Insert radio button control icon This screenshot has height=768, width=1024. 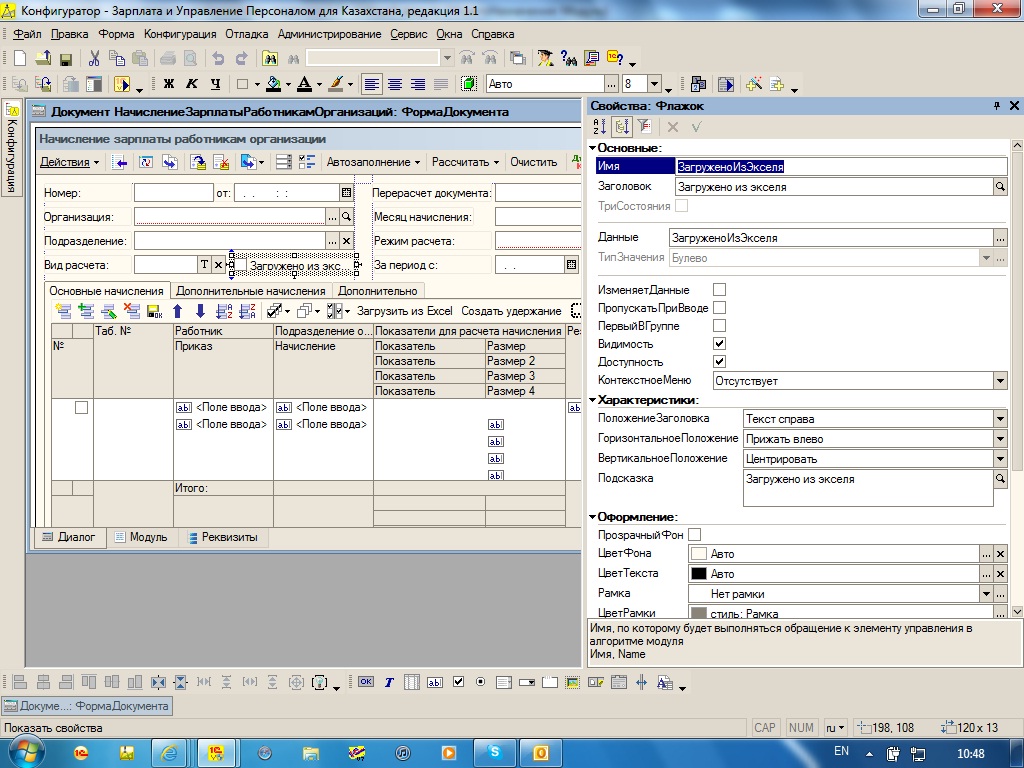[x=481, y=682]
